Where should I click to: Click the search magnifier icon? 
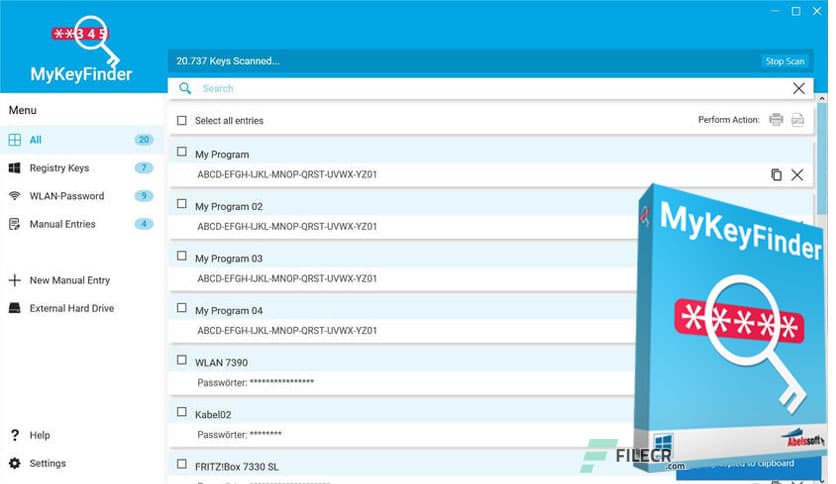click(185, 88)
